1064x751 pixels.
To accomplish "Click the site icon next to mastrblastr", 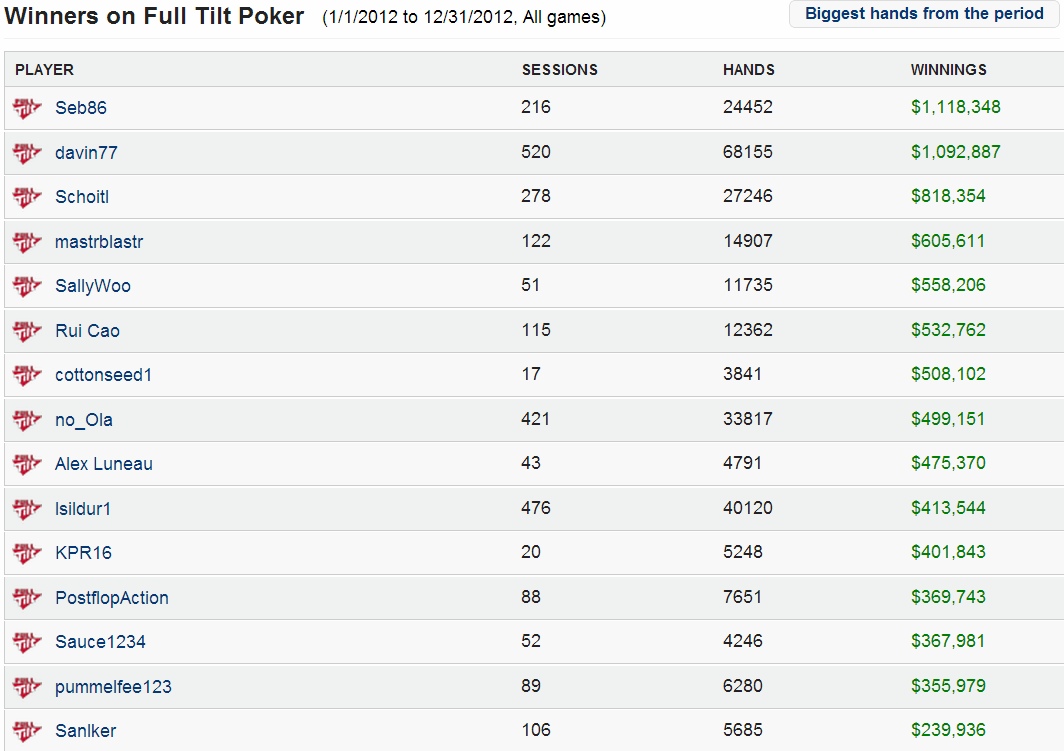I will tap(27, 242).
